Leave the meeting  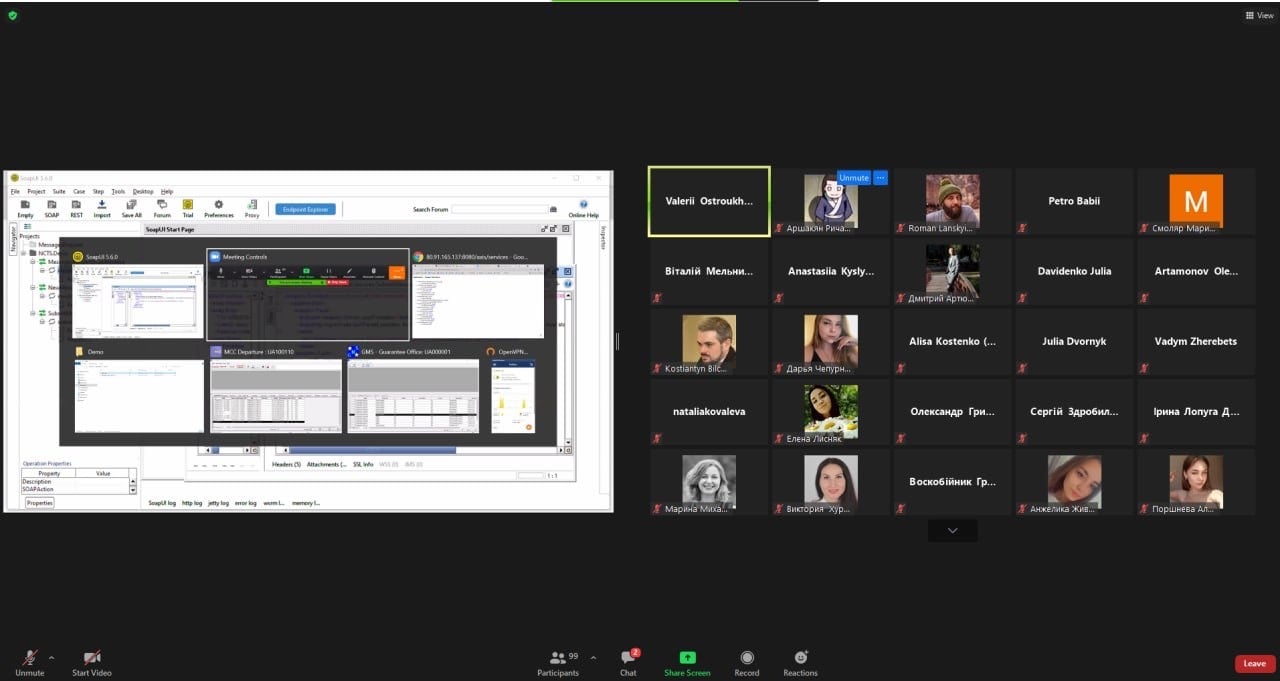tap(1254, 663)
